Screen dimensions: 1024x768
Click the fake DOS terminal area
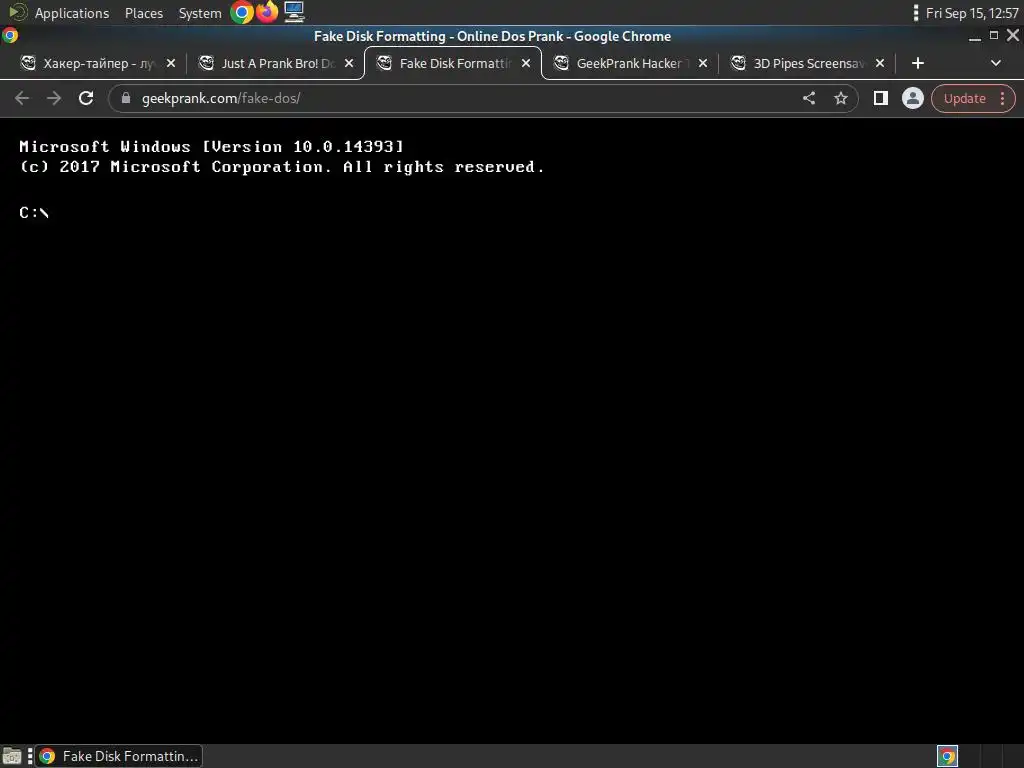(x=512, y=431)
